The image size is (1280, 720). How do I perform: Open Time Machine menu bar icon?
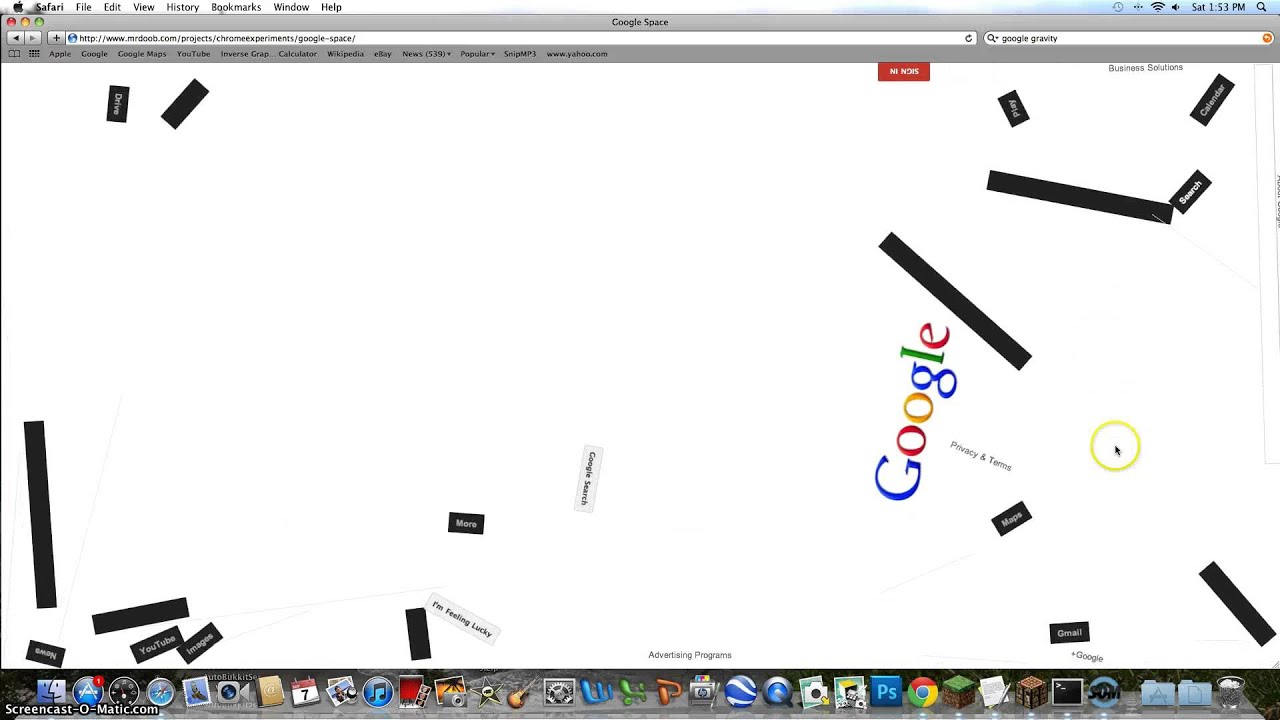[1118, 7]
